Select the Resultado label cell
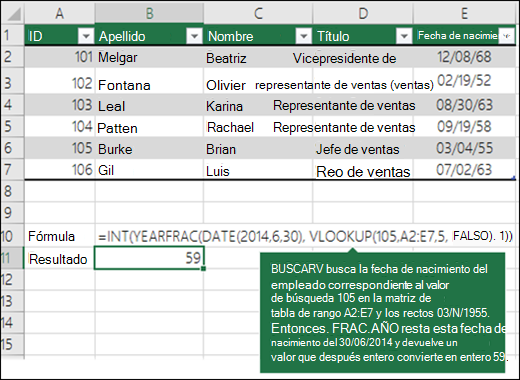The width and height of the screenshot is (520, 380). [60, 258]
